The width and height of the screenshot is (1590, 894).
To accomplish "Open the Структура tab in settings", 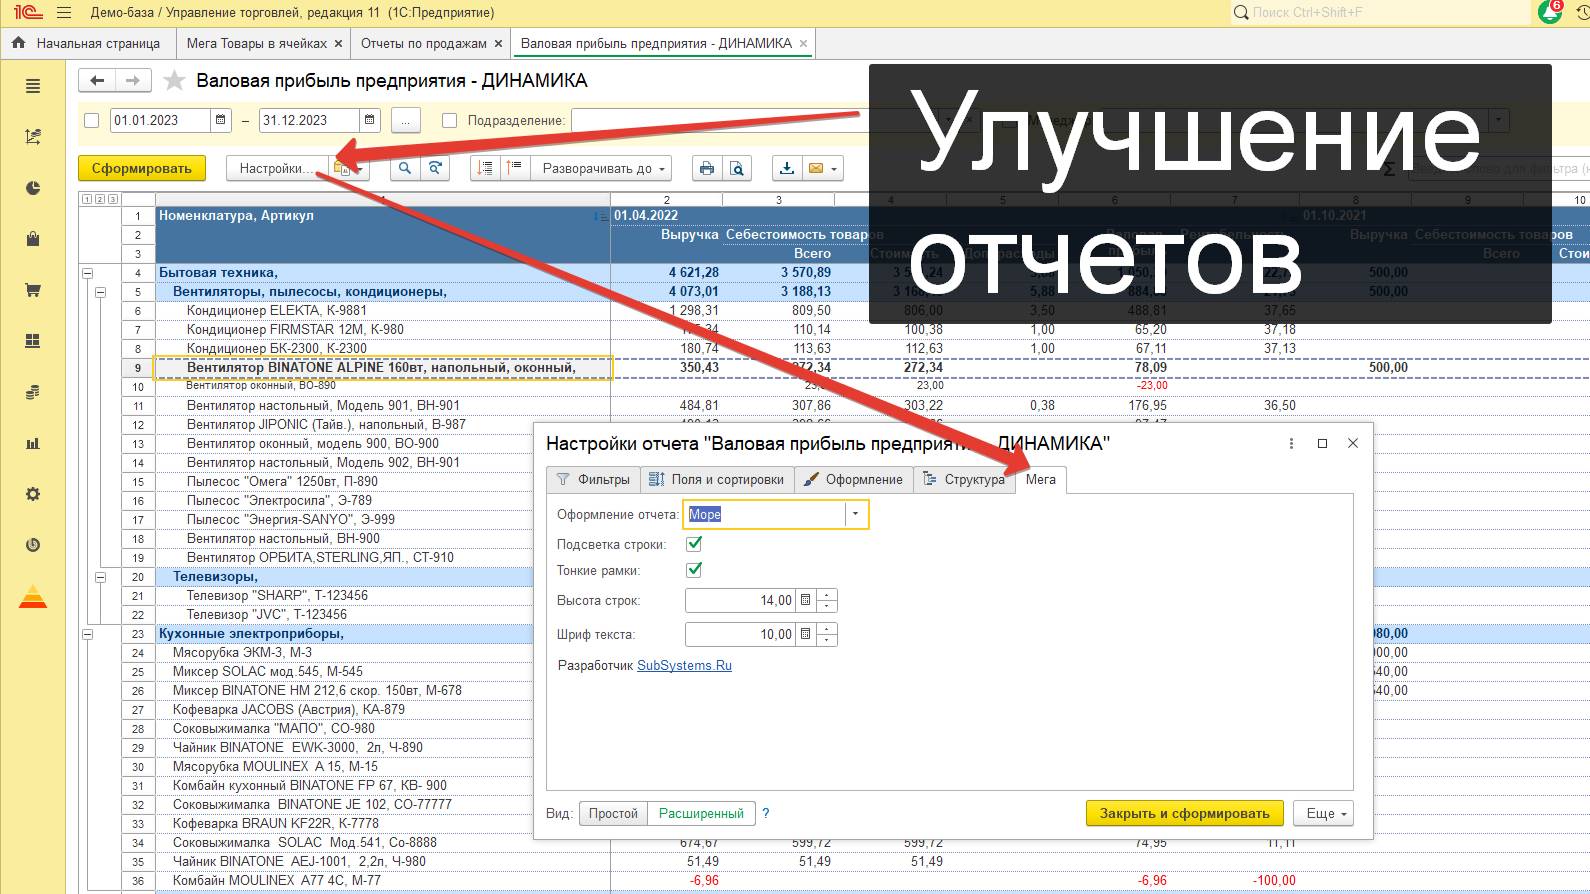I will coord(964,480).
